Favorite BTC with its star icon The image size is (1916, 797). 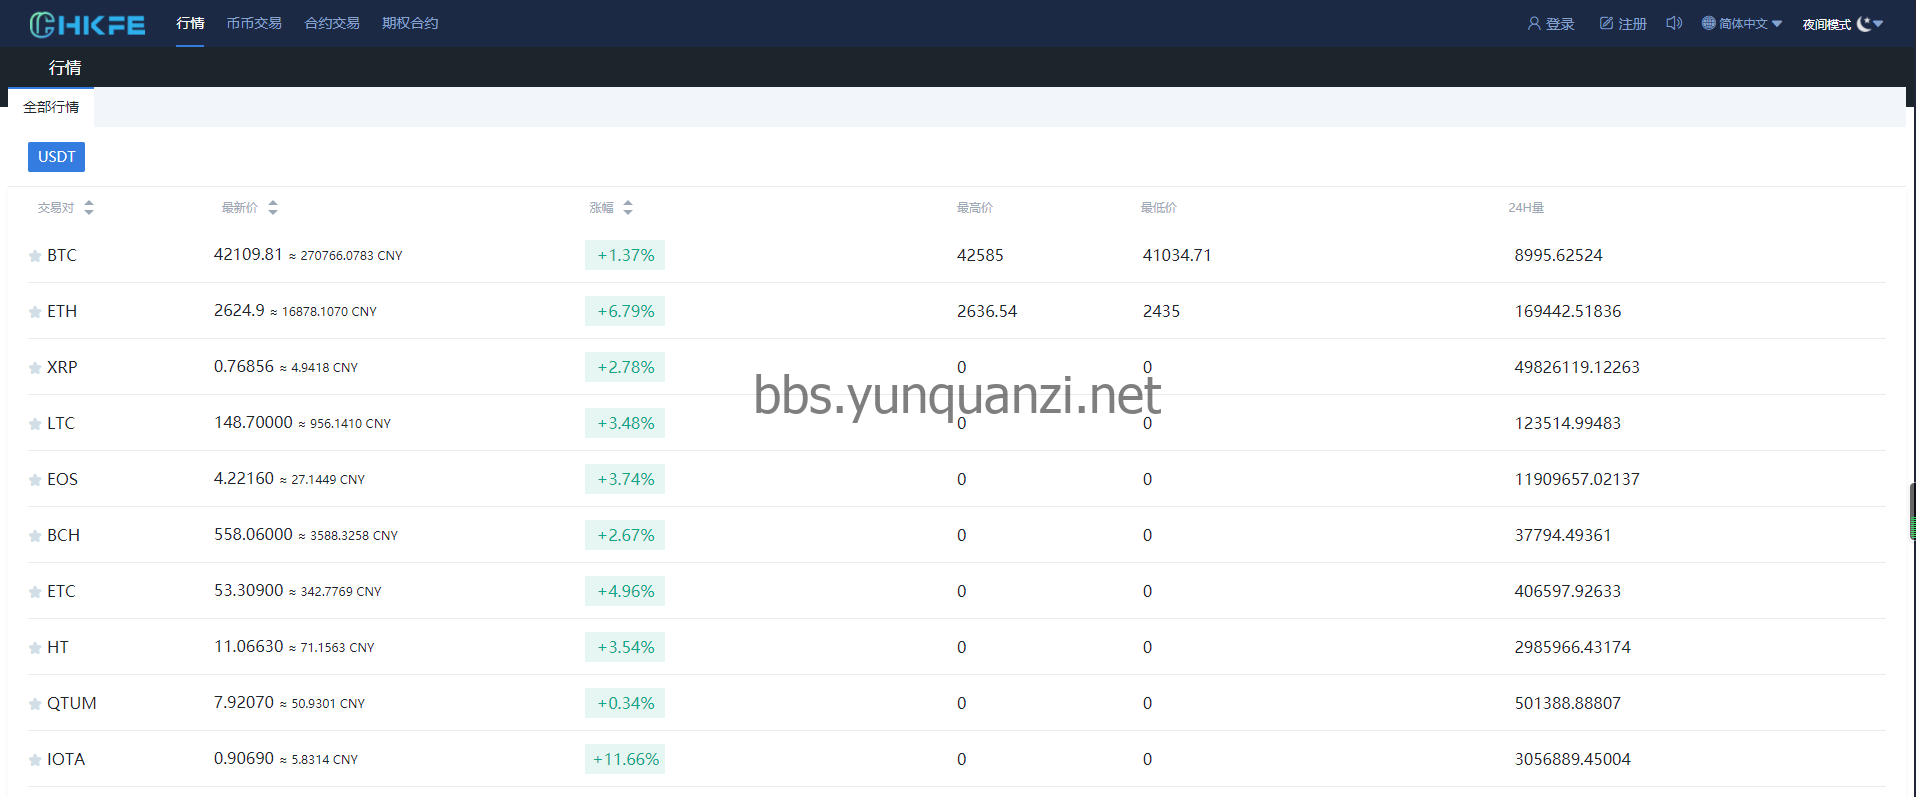35,256
